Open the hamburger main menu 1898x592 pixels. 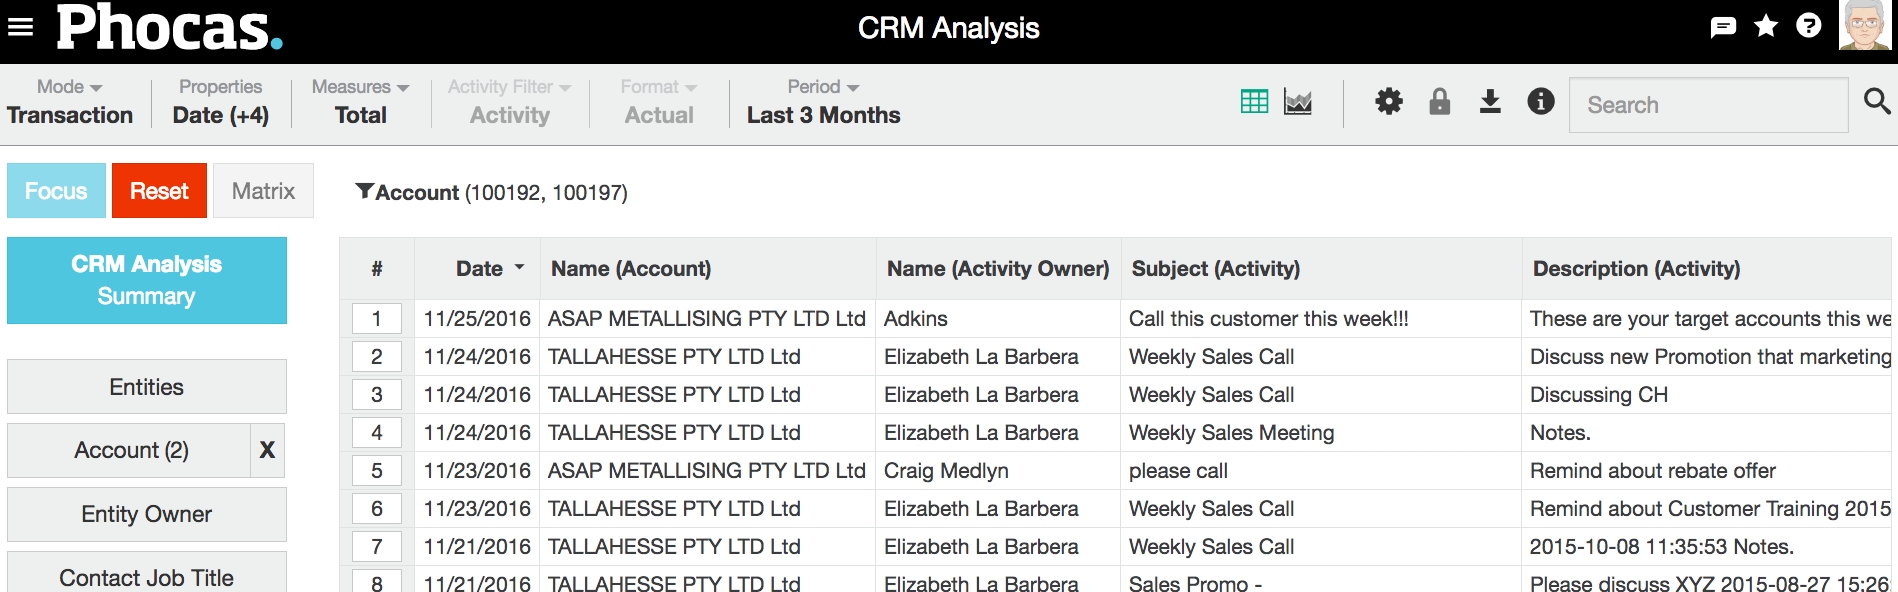20,27
